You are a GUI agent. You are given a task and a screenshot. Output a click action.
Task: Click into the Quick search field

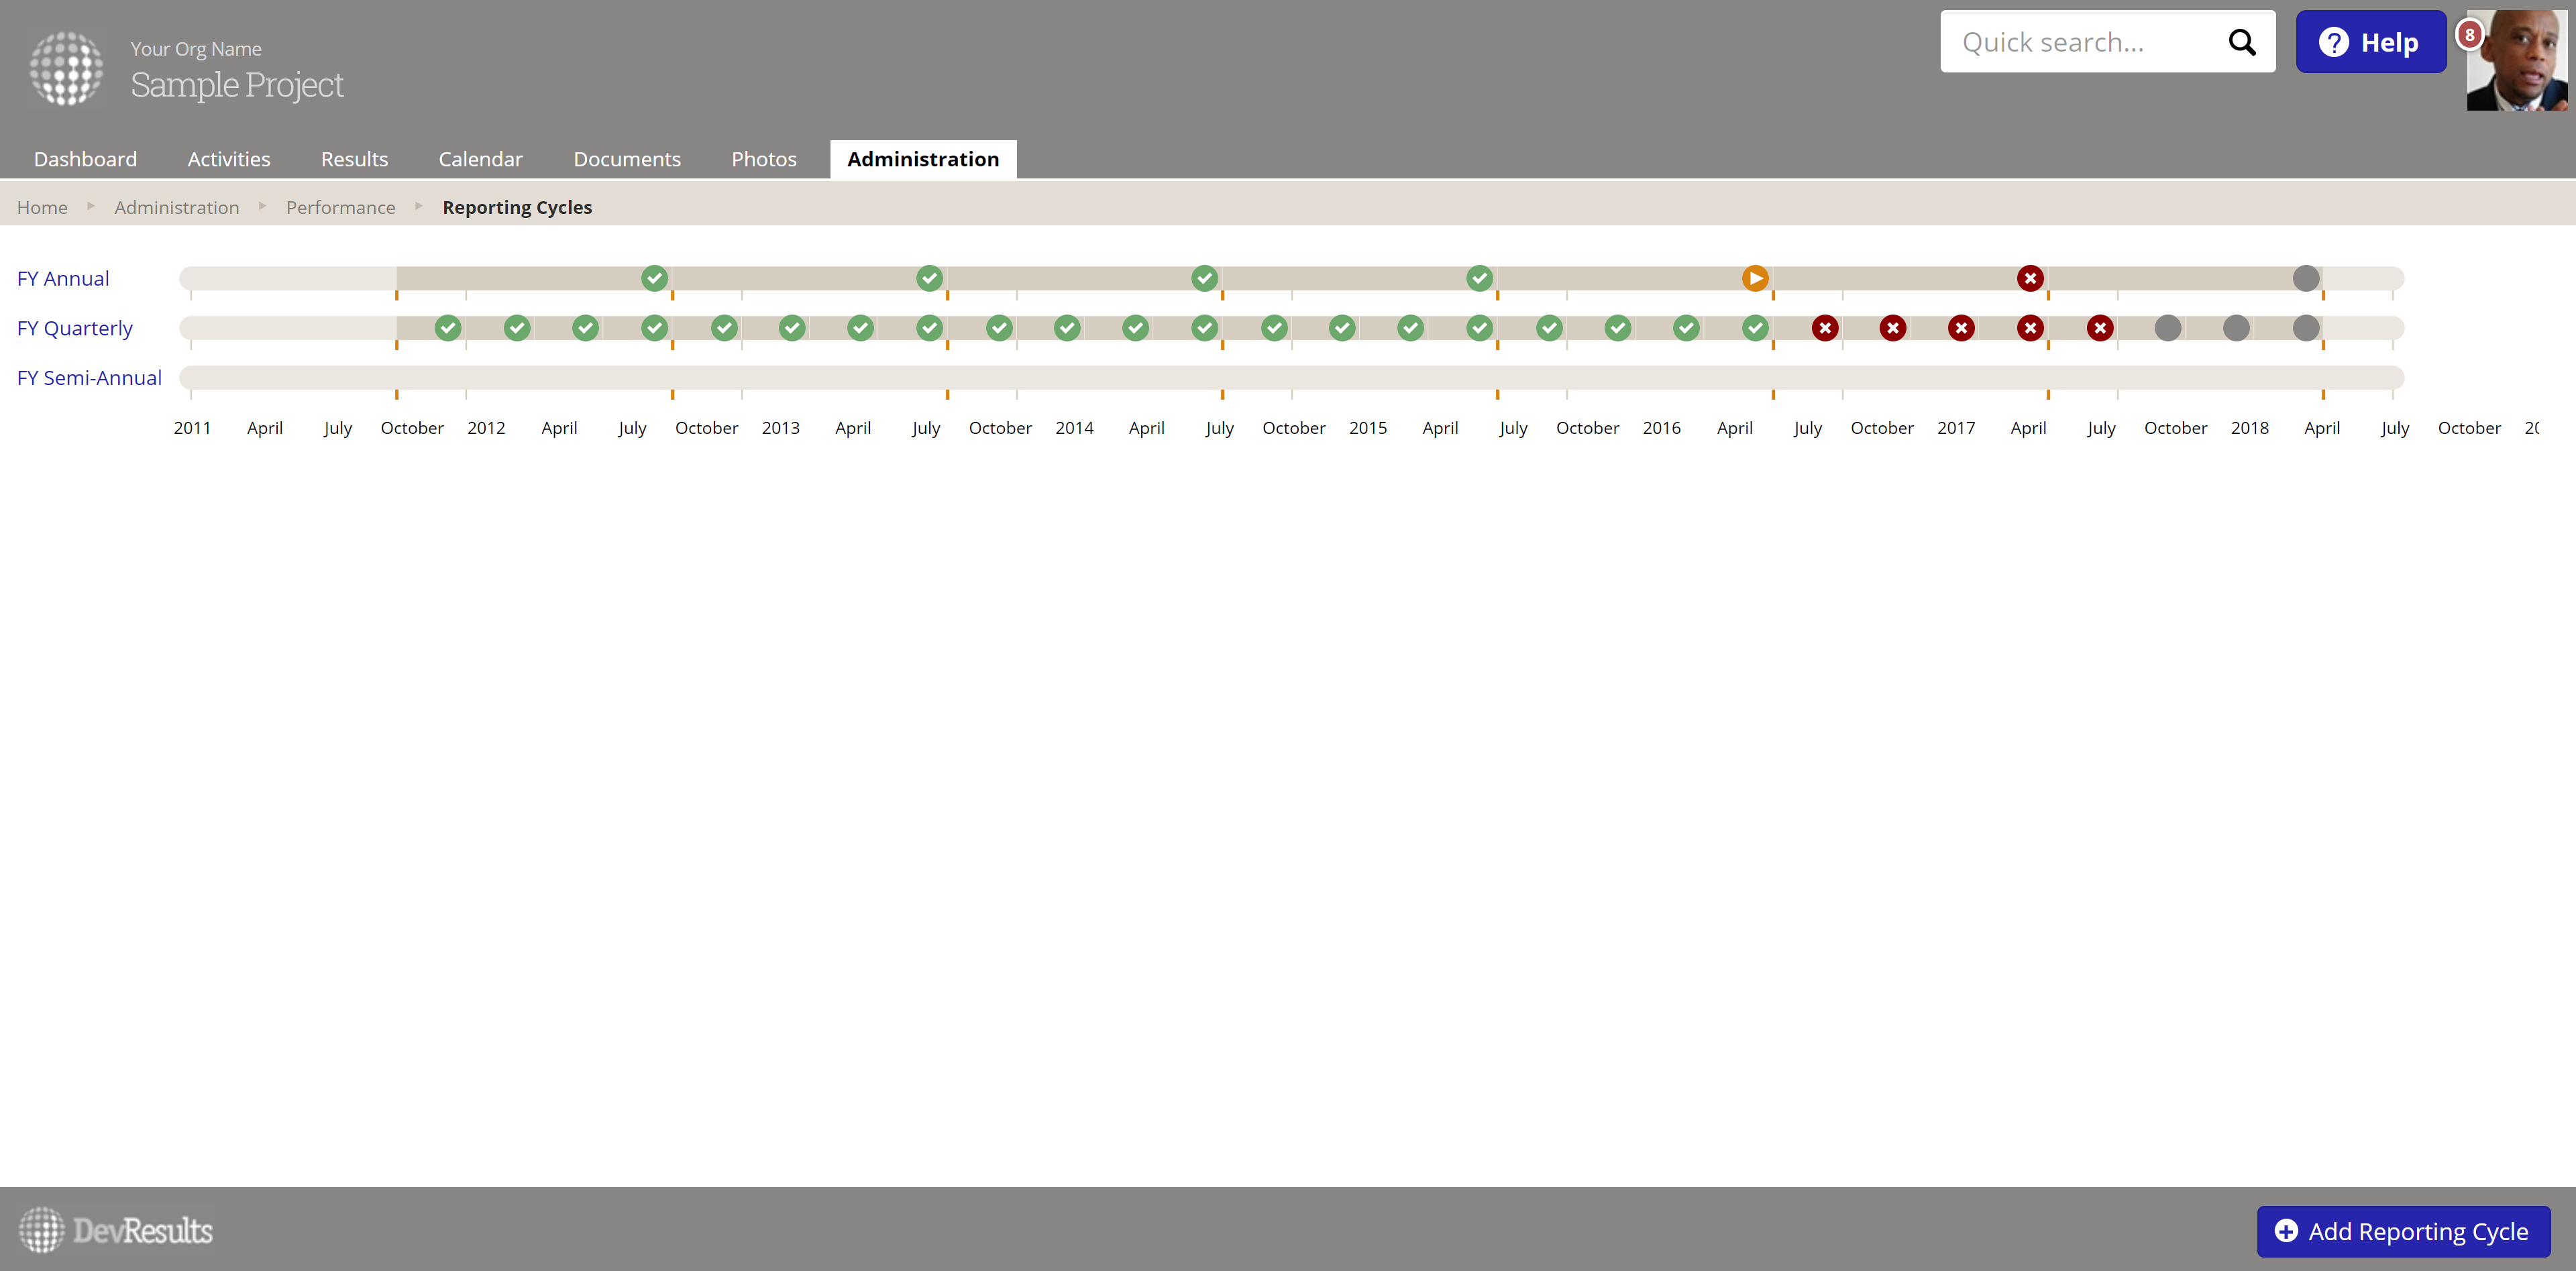[x=2080, y=42]
